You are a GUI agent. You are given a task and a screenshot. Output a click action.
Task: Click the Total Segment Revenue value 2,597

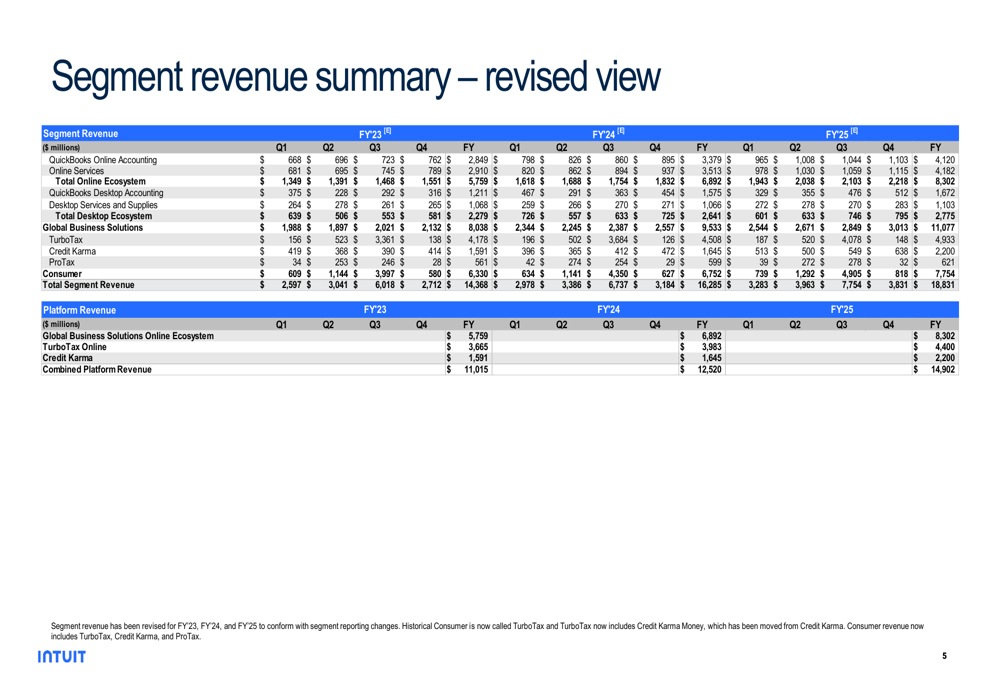(291, 285)
